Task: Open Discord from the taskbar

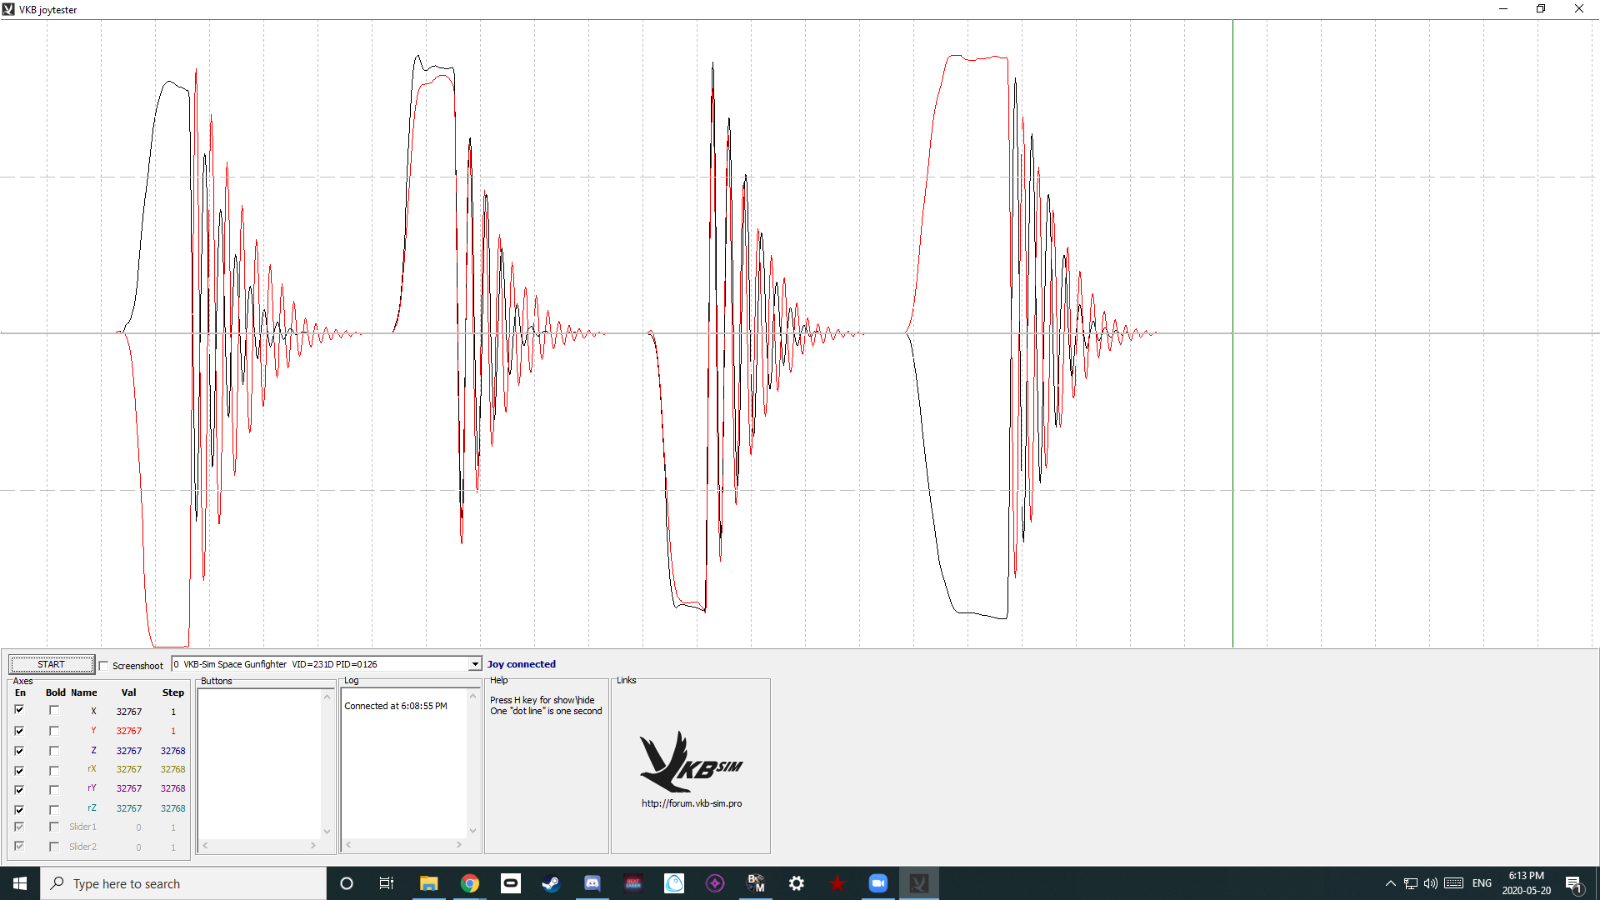Action: (592, 883)
